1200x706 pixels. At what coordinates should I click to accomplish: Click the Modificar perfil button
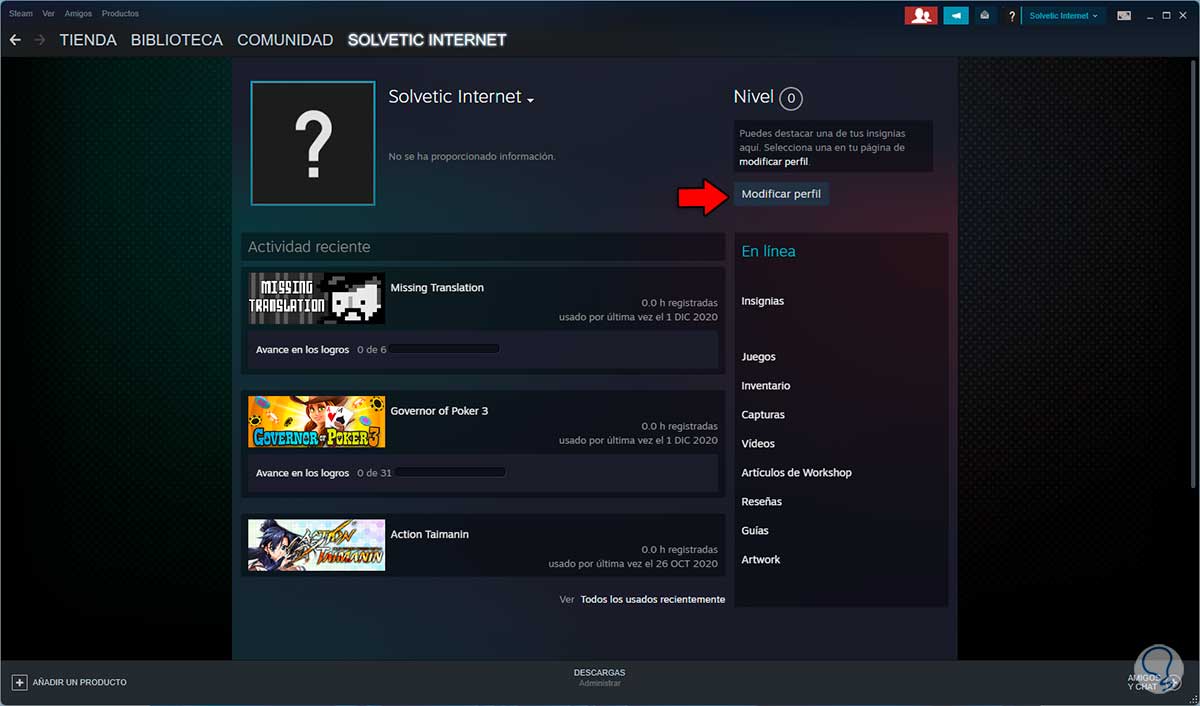(x=781, y=194)
